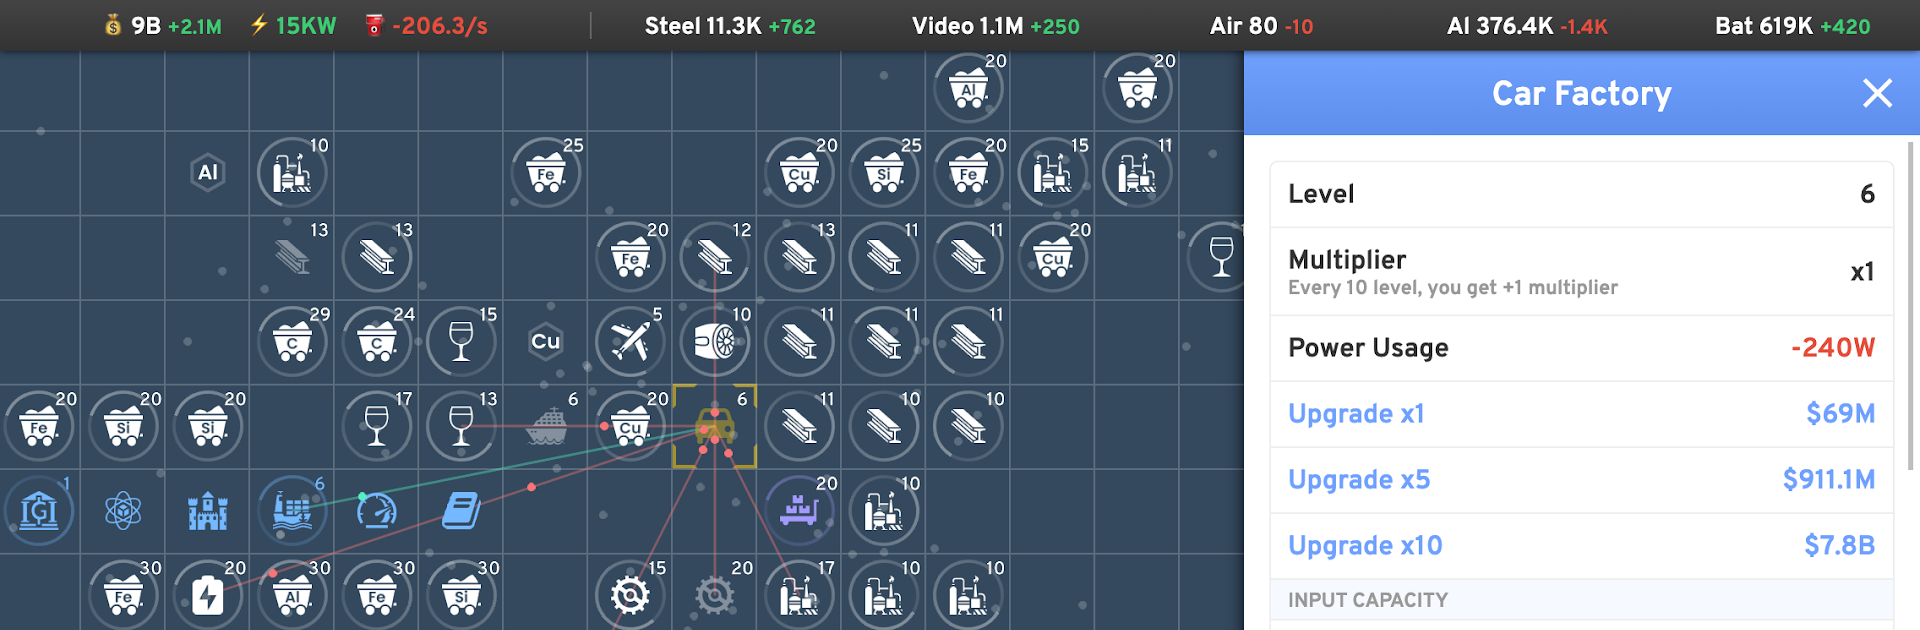Screen dimensions: 1920x630
Task: Click the power 15KW indicator
Action: click(293, 26)
